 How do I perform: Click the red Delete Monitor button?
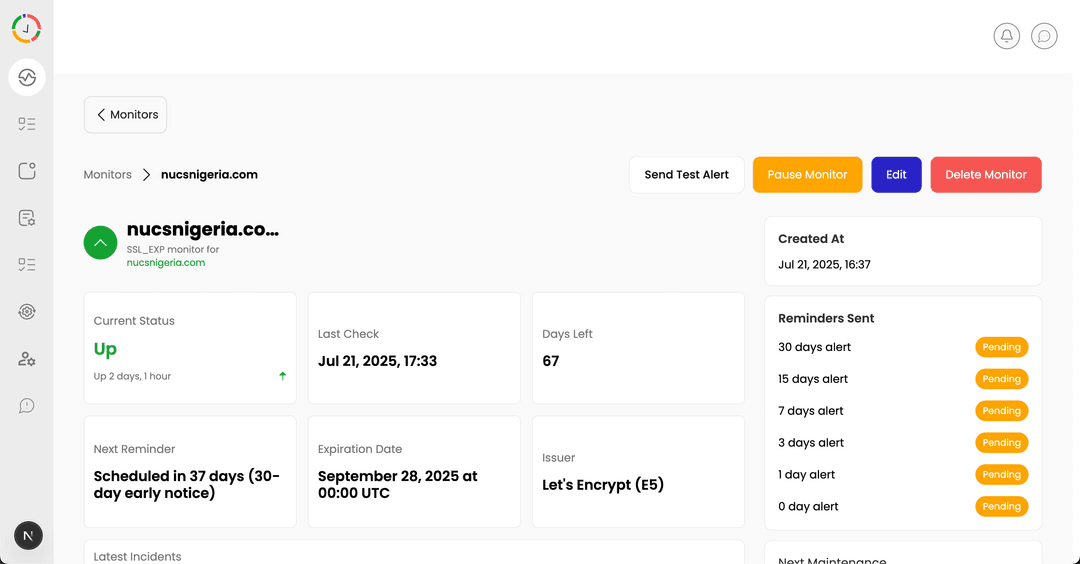pos(986,175)
